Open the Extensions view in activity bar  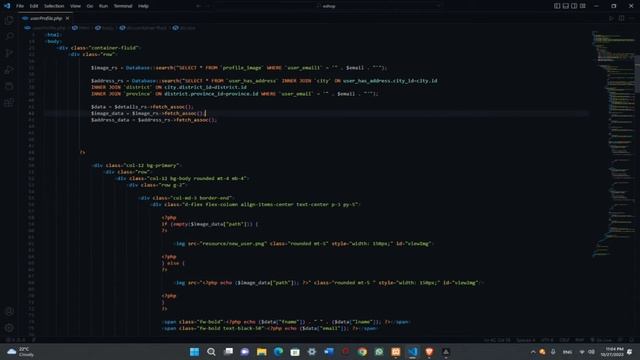tap(9, 103)
